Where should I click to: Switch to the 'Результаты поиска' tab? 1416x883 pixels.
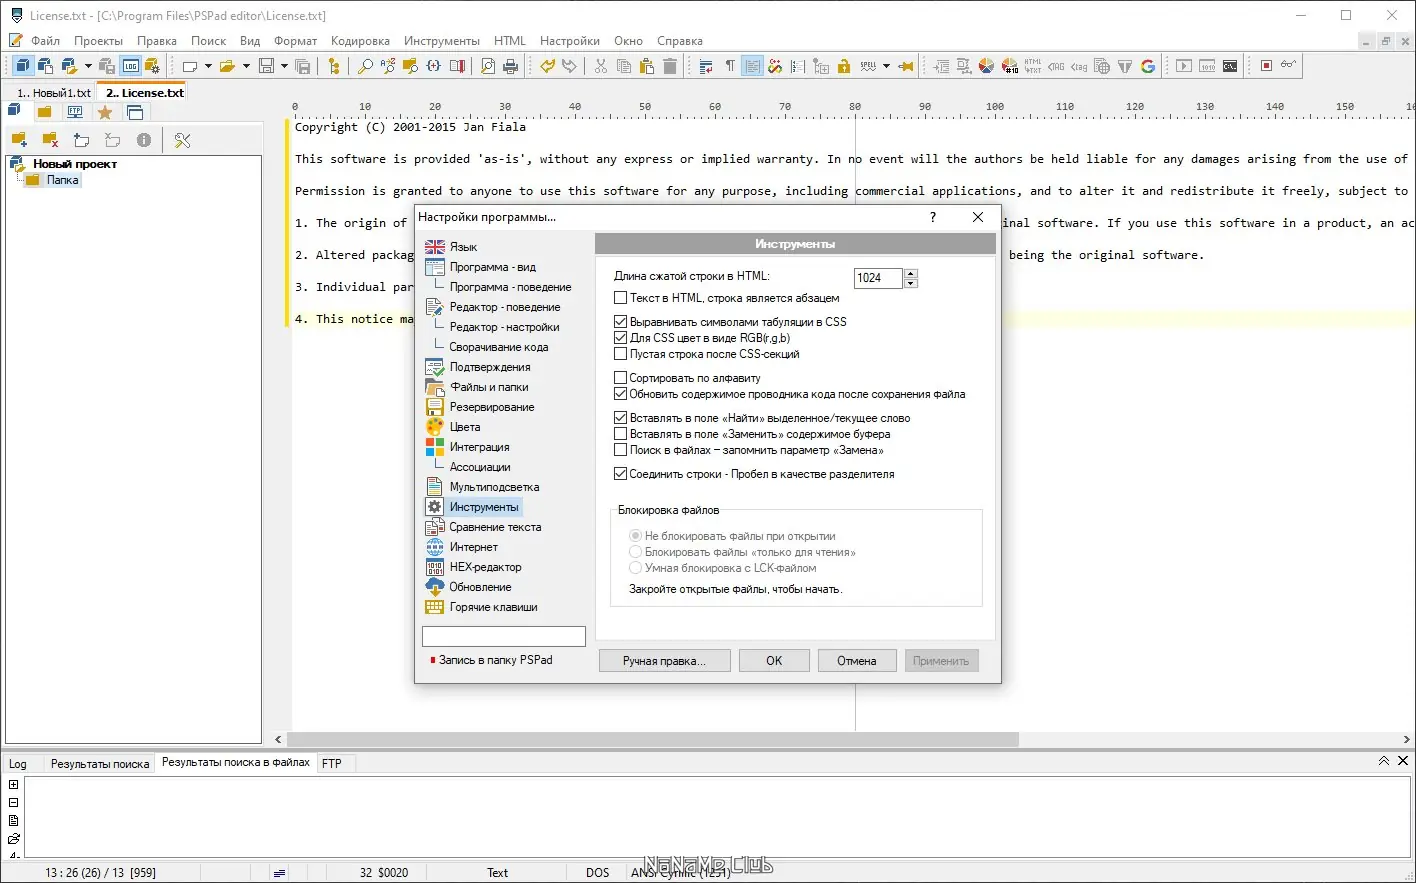pos(100,764)
